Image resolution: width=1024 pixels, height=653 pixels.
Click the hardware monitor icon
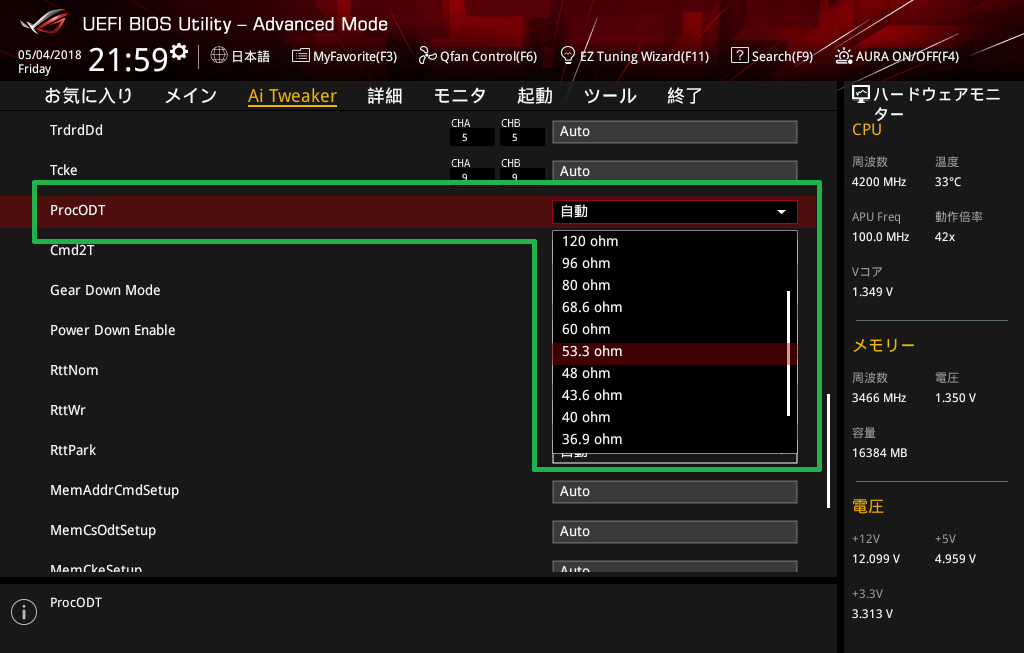pos(861,95)
